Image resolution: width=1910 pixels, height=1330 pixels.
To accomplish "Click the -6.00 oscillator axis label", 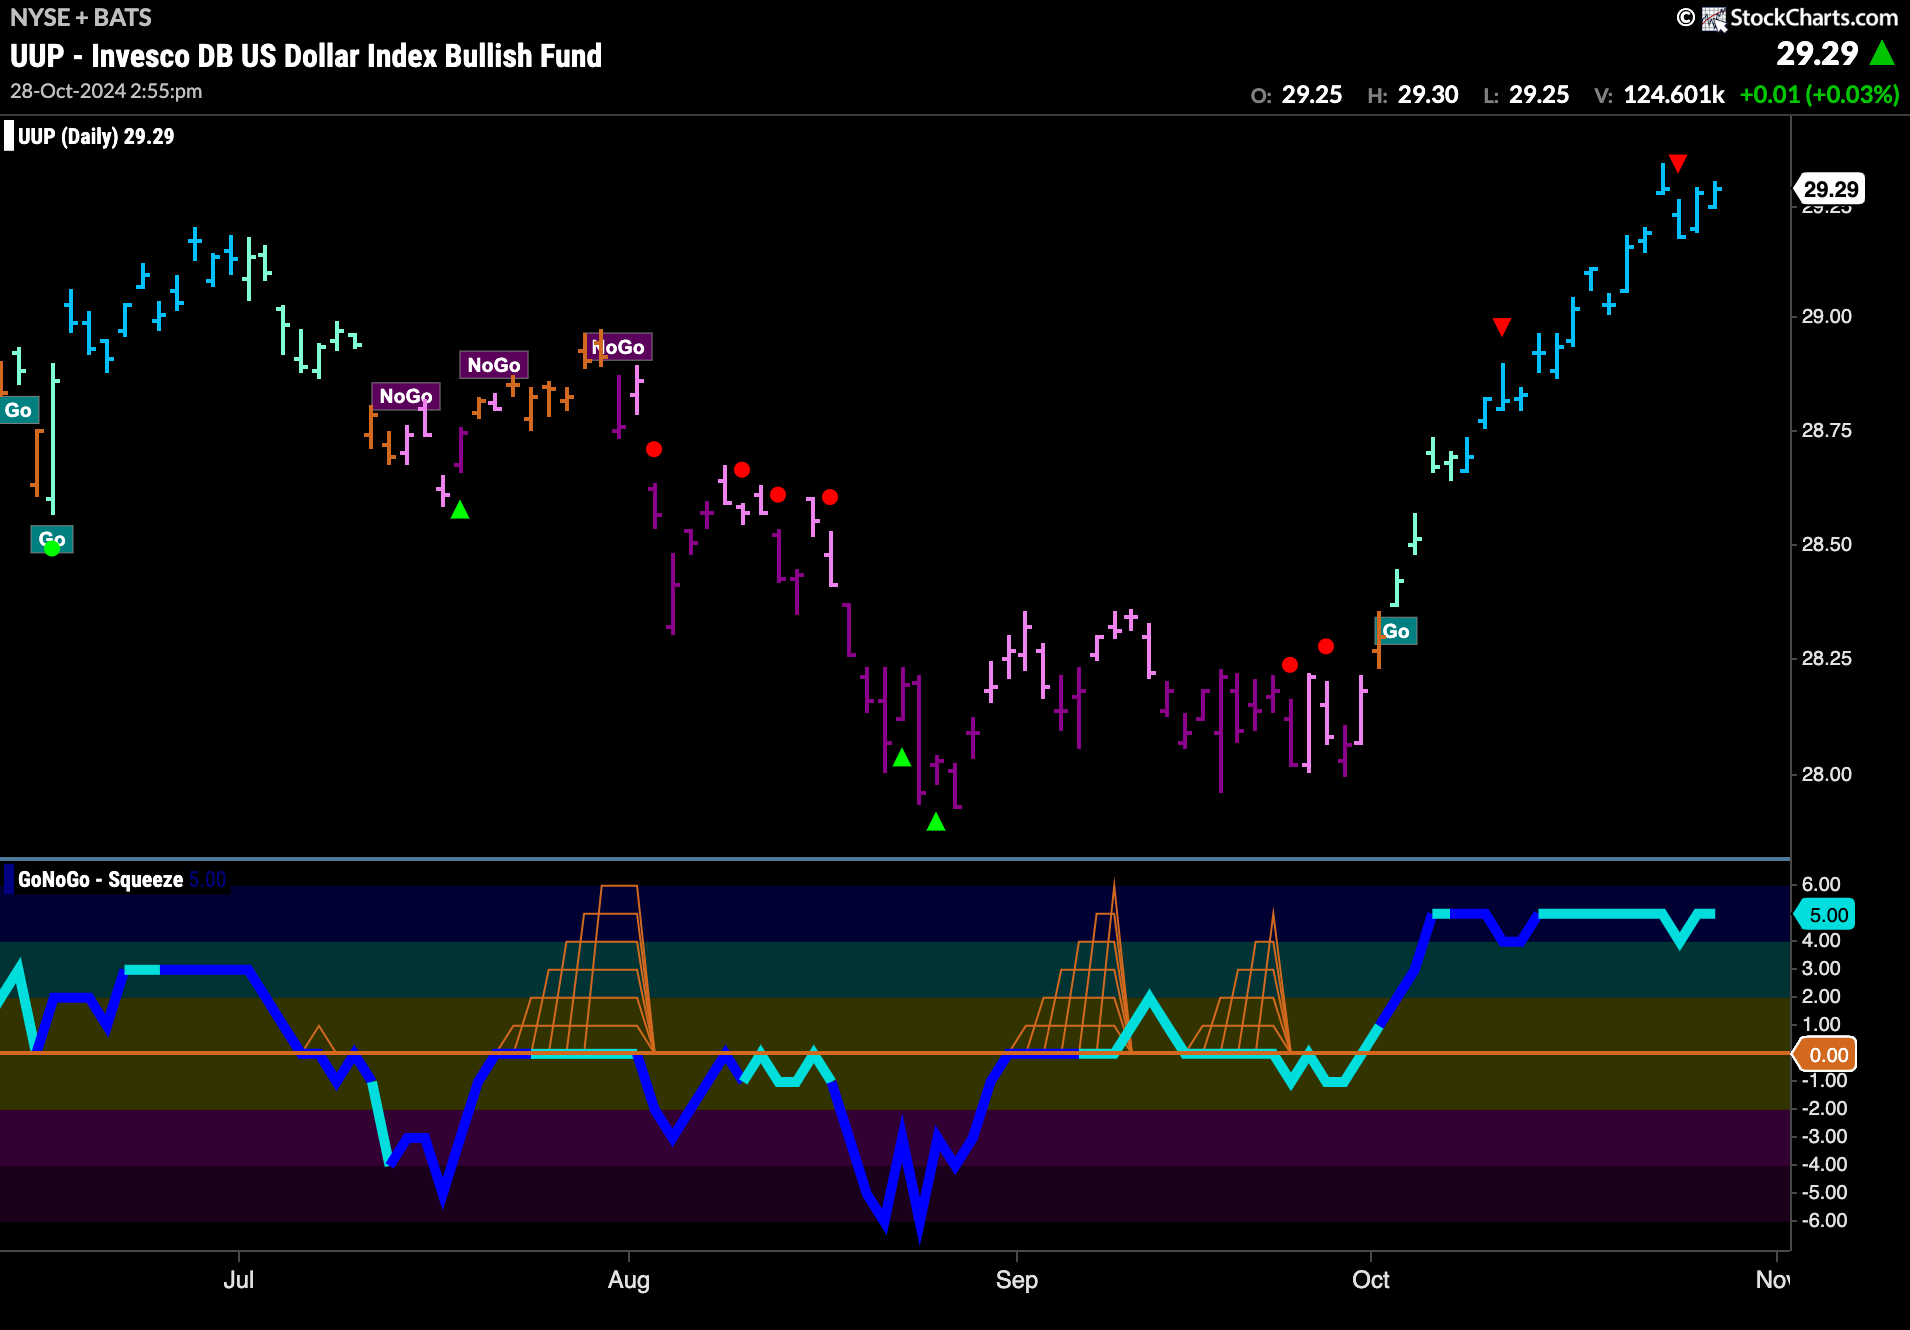I will pyautogui.click(x=1824, y=1221).
